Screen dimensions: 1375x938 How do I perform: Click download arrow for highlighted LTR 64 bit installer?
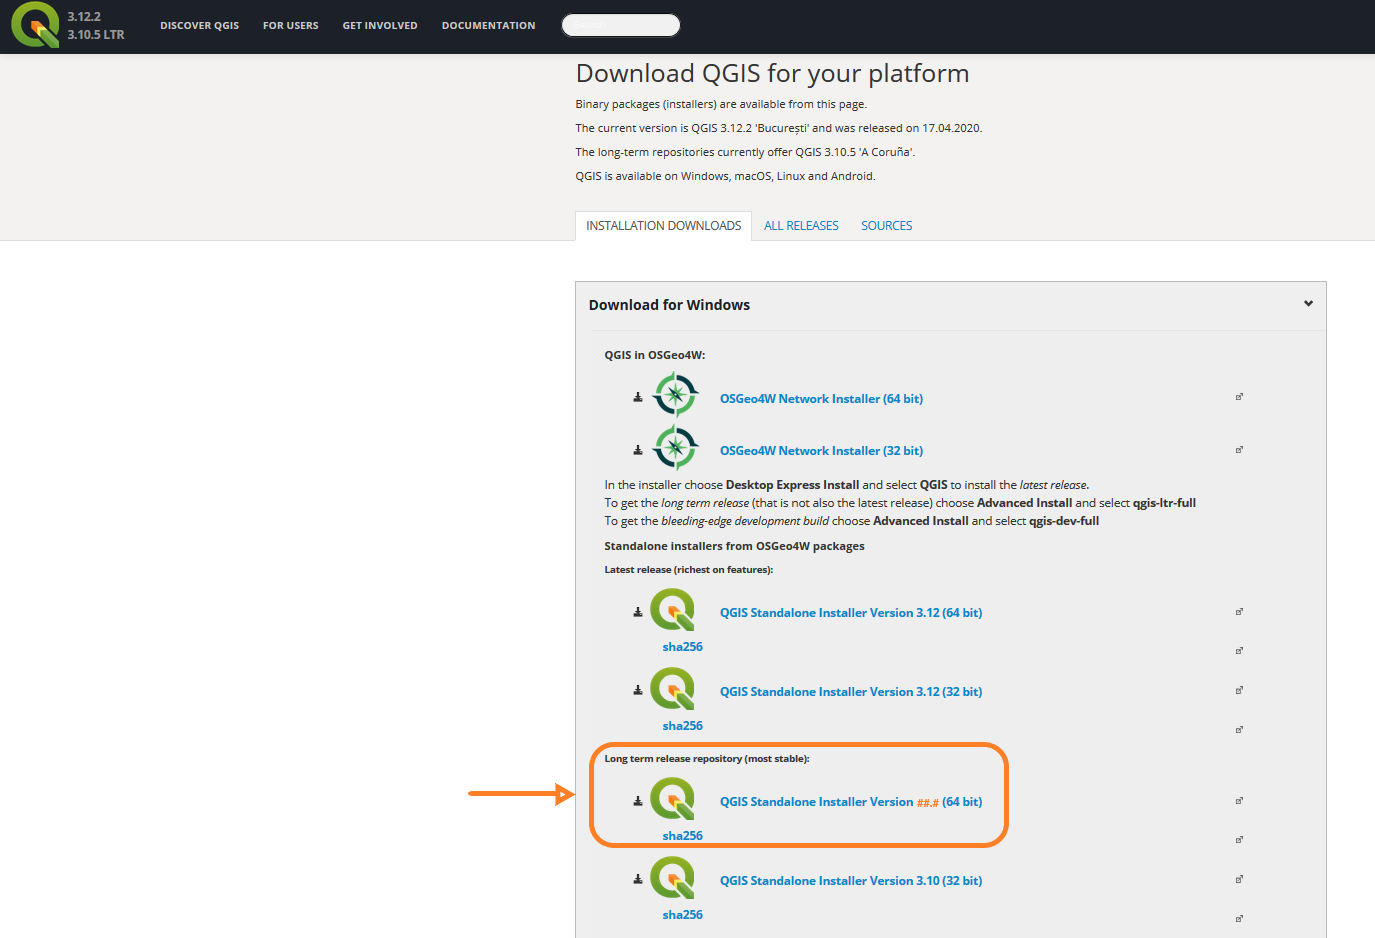[x=638, y=801]
